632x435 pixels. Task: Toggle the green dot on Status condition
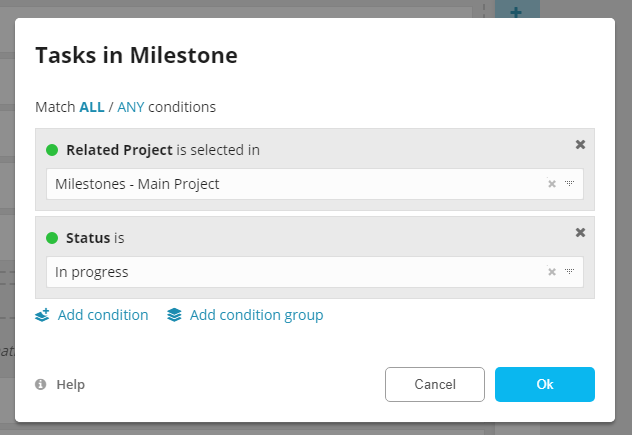coord(52,238)
